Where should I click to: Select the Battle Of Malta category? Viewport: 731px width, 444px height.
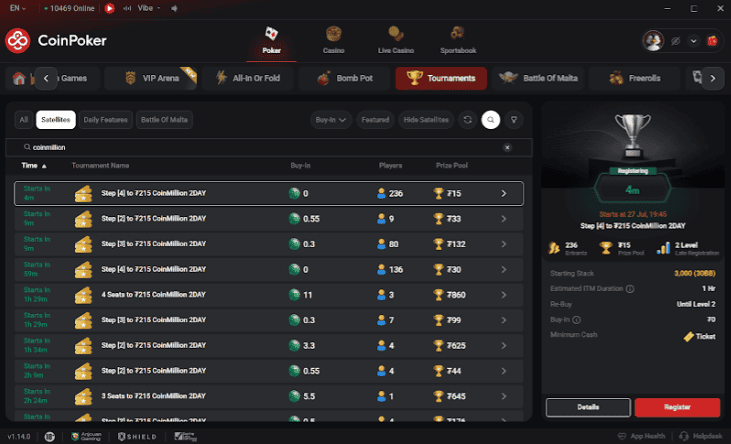(538, 78)
